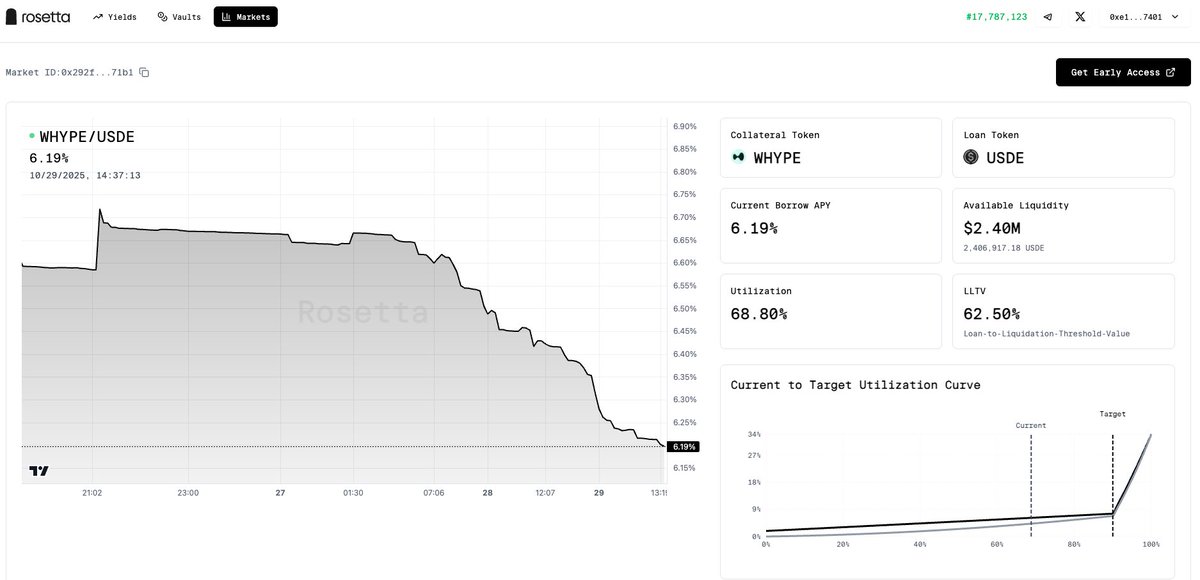
Task: Click the 6.90% y-axis label
Action: pos(685,126)
